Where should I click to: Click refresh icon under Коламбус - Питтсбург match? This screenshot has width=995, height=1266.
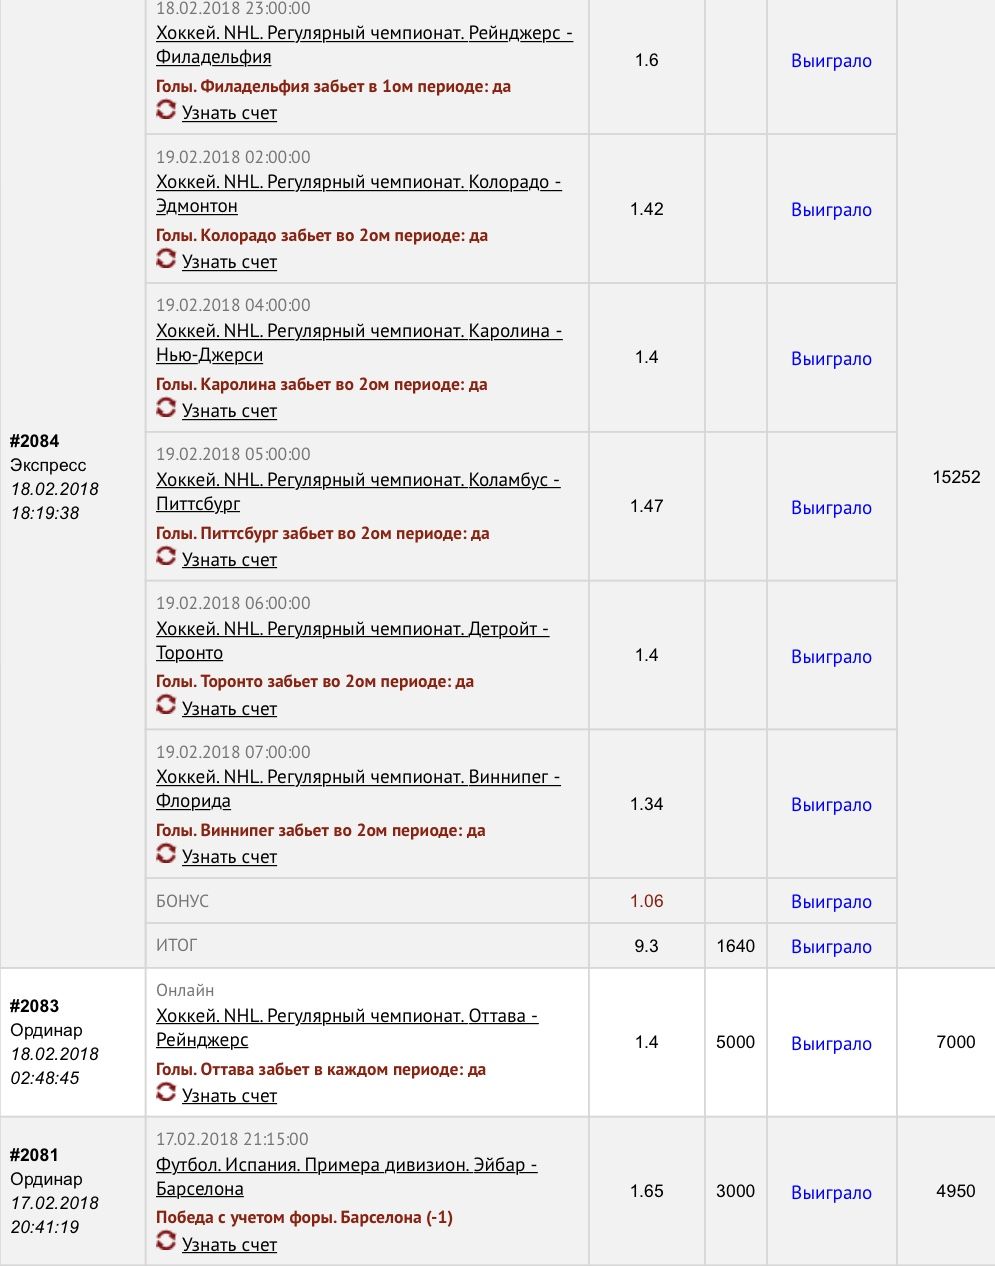[166, 557]
